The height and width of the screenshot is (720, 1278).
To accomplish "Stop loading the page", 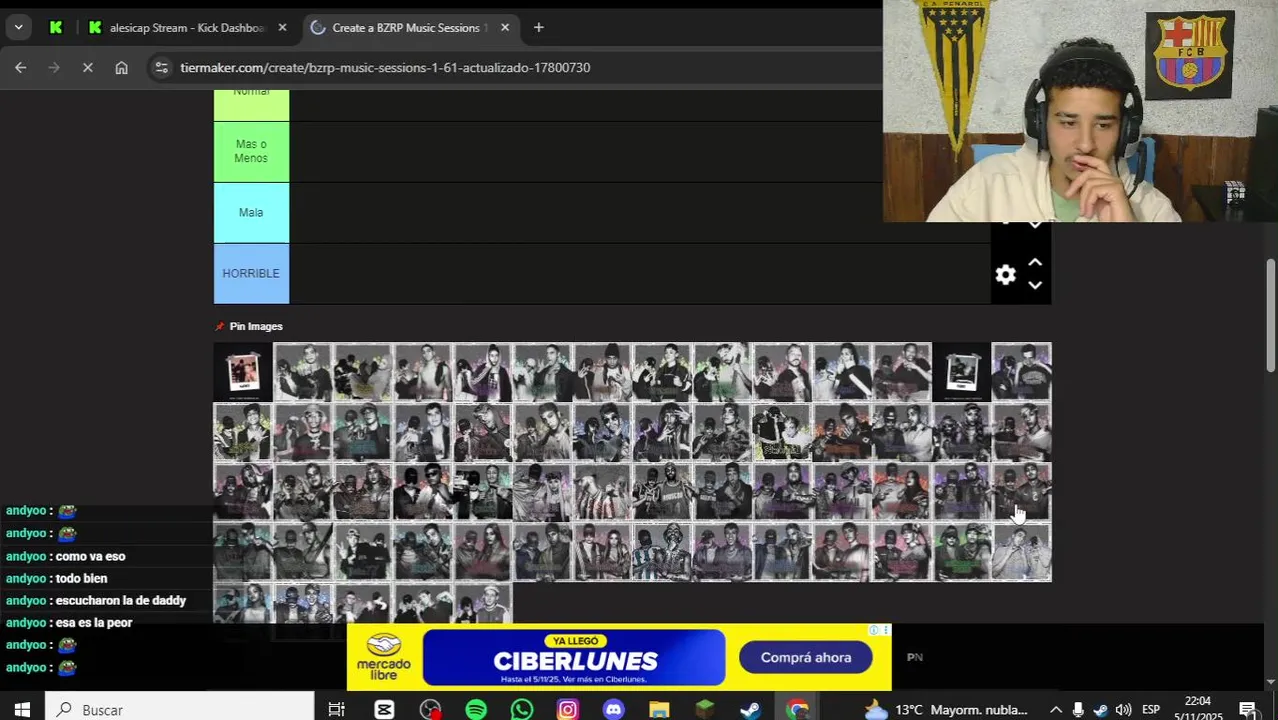I will (87, 67).
